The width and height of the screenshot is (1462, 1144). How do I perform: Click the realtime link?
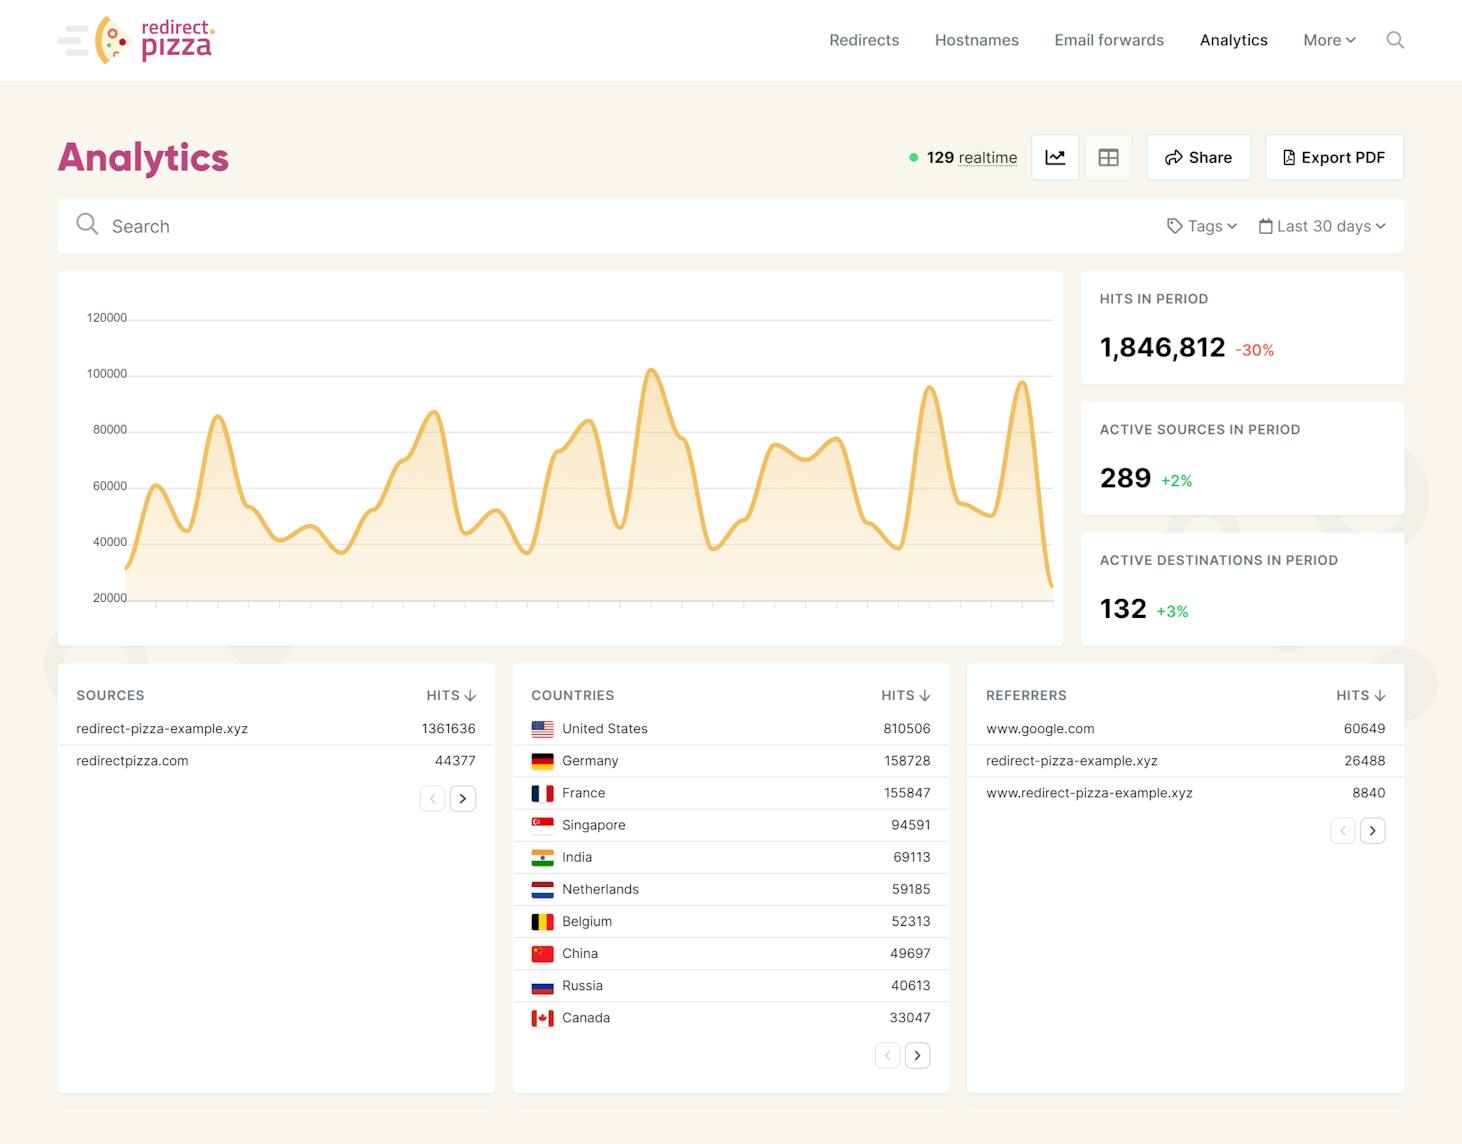pos(988,157)
